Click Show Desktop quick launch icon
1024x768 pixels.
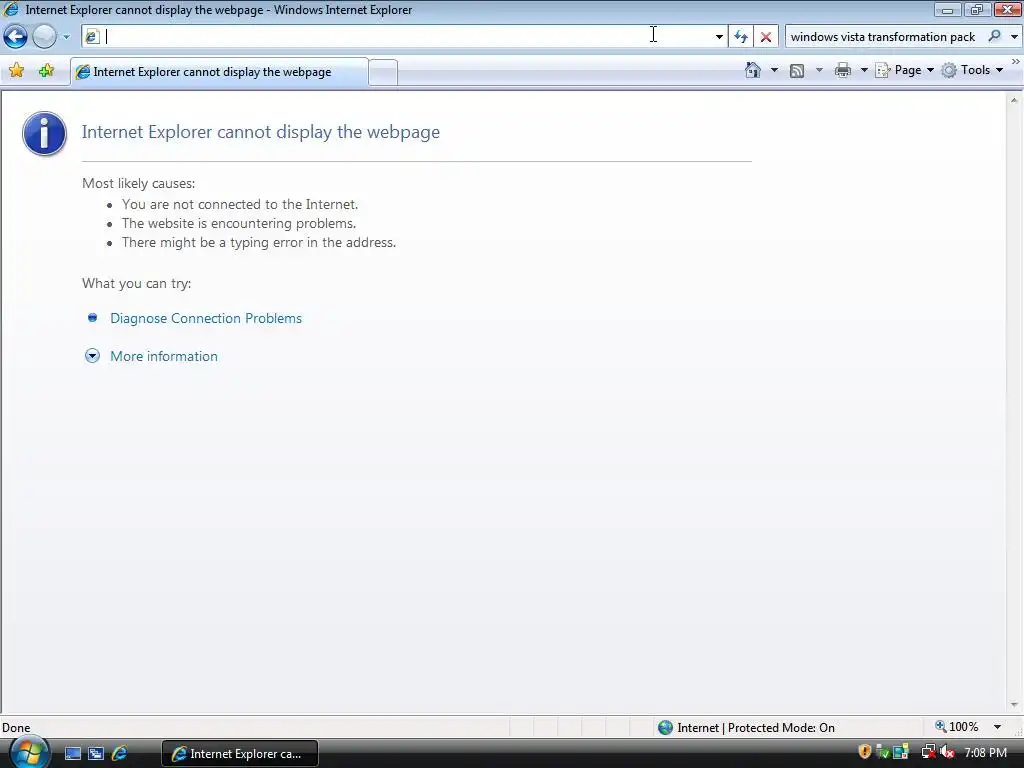pos(72,754)
